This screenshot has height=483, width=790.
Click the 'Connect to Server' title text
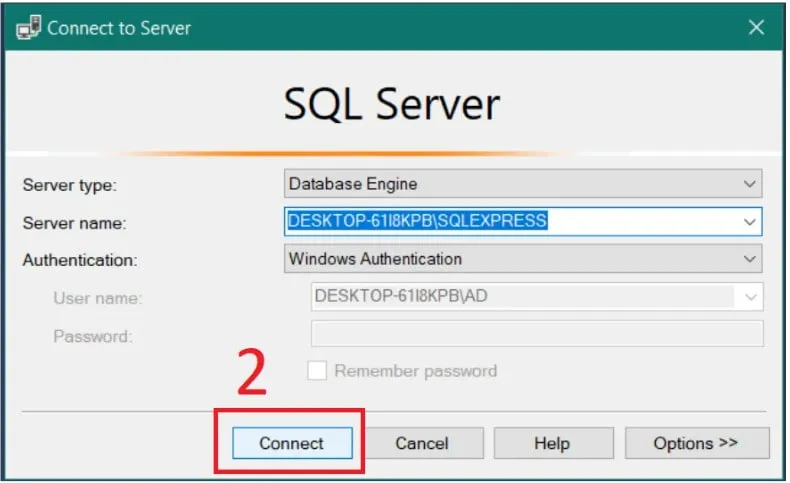[119, 28]
